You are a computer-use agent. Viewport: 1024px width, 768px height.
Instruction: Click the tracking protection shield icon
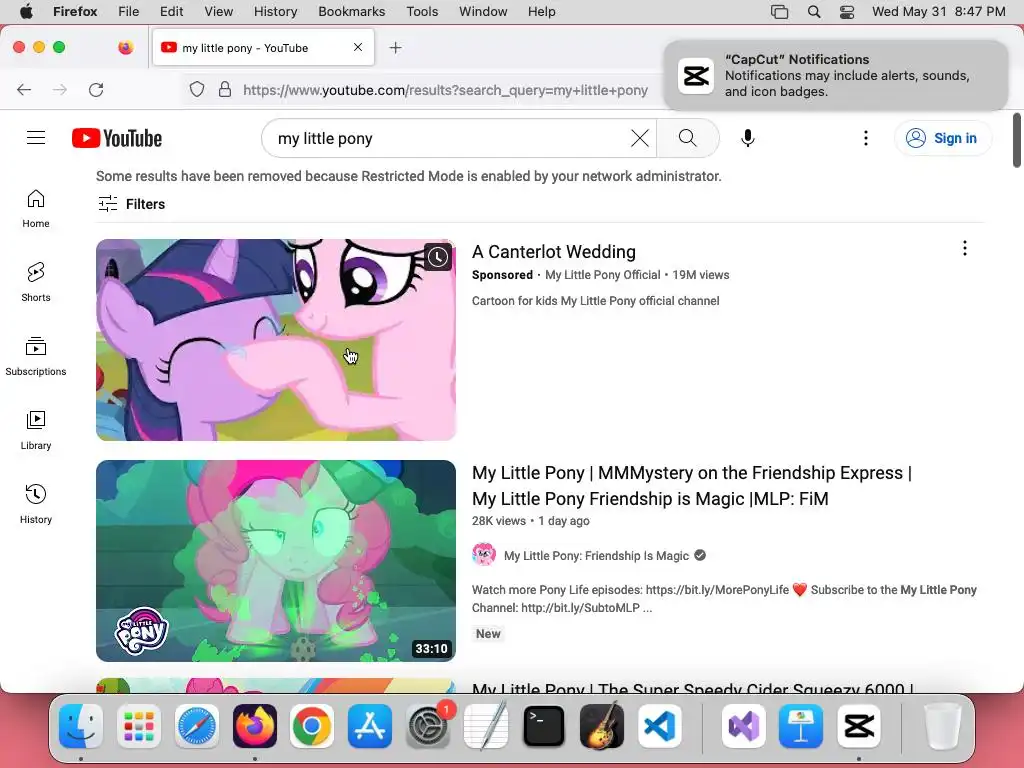pyautogui.click(x=197, y=89)
